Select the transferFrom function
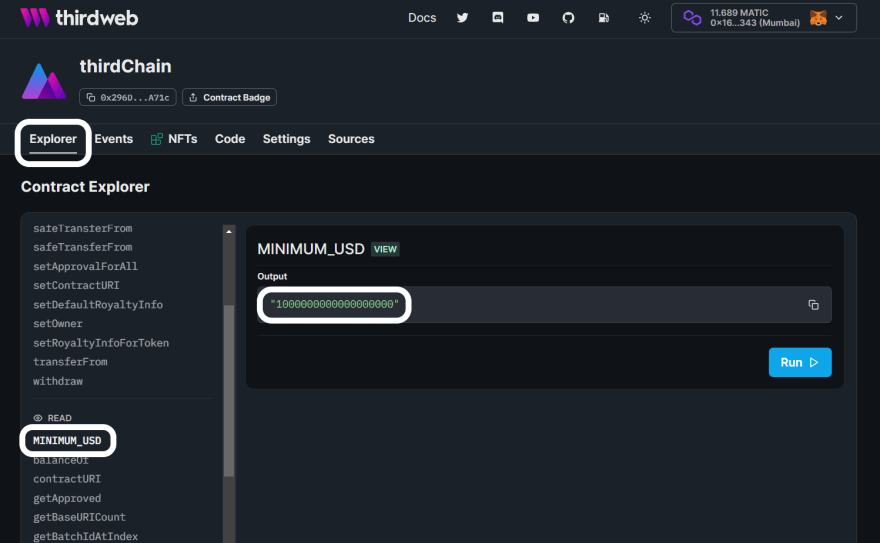880x543 pixels. (x=70, y=362)
